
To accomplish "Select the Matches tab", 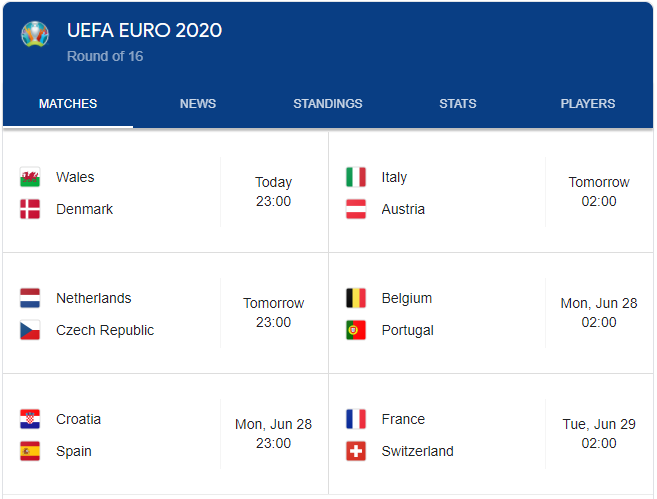I will click(x=68, y=104).
